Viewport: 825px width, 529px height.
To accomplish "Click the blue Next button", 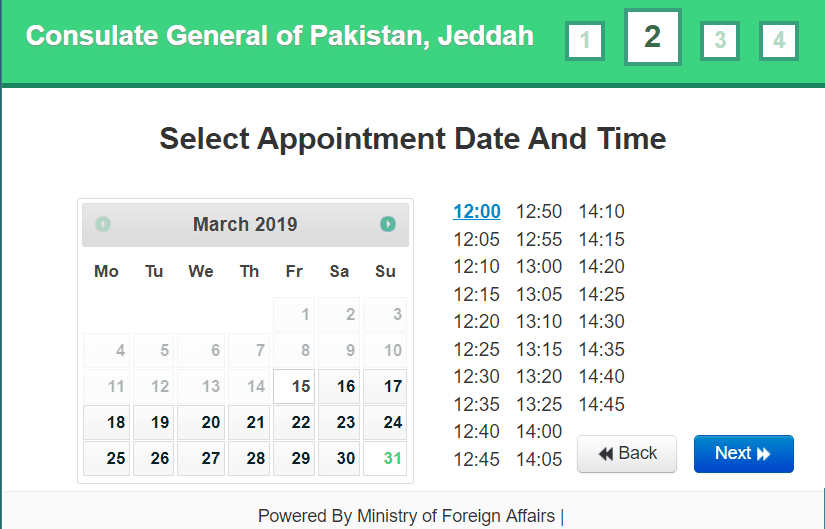I will (743, 454).
